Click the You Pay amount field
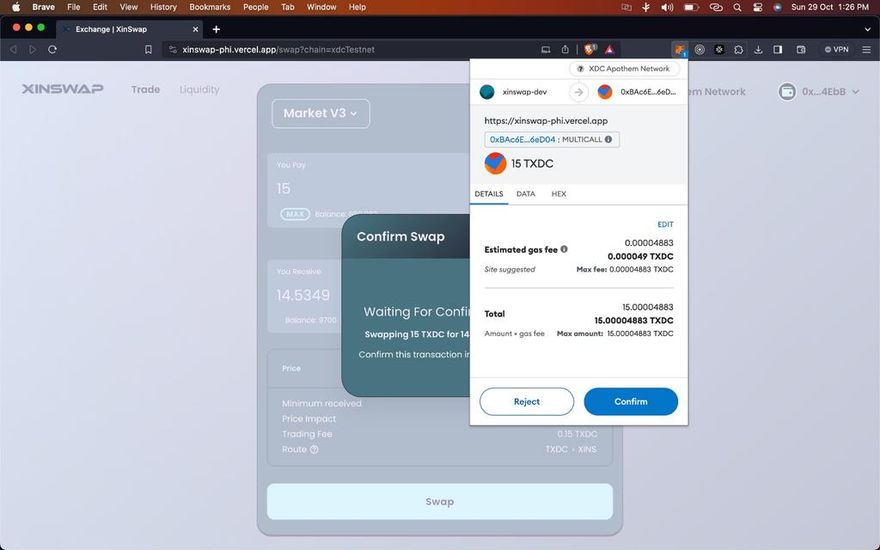This screenshot has width=880, height=550. click(x=283, y=189)
